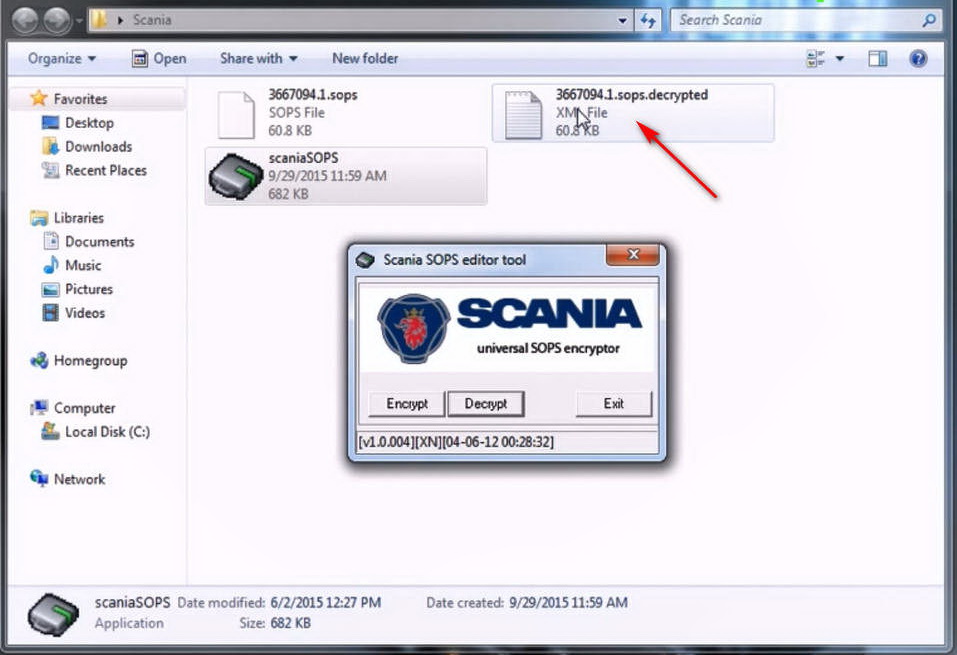Select Desktop in Favorites

click(x=89, y=123)
